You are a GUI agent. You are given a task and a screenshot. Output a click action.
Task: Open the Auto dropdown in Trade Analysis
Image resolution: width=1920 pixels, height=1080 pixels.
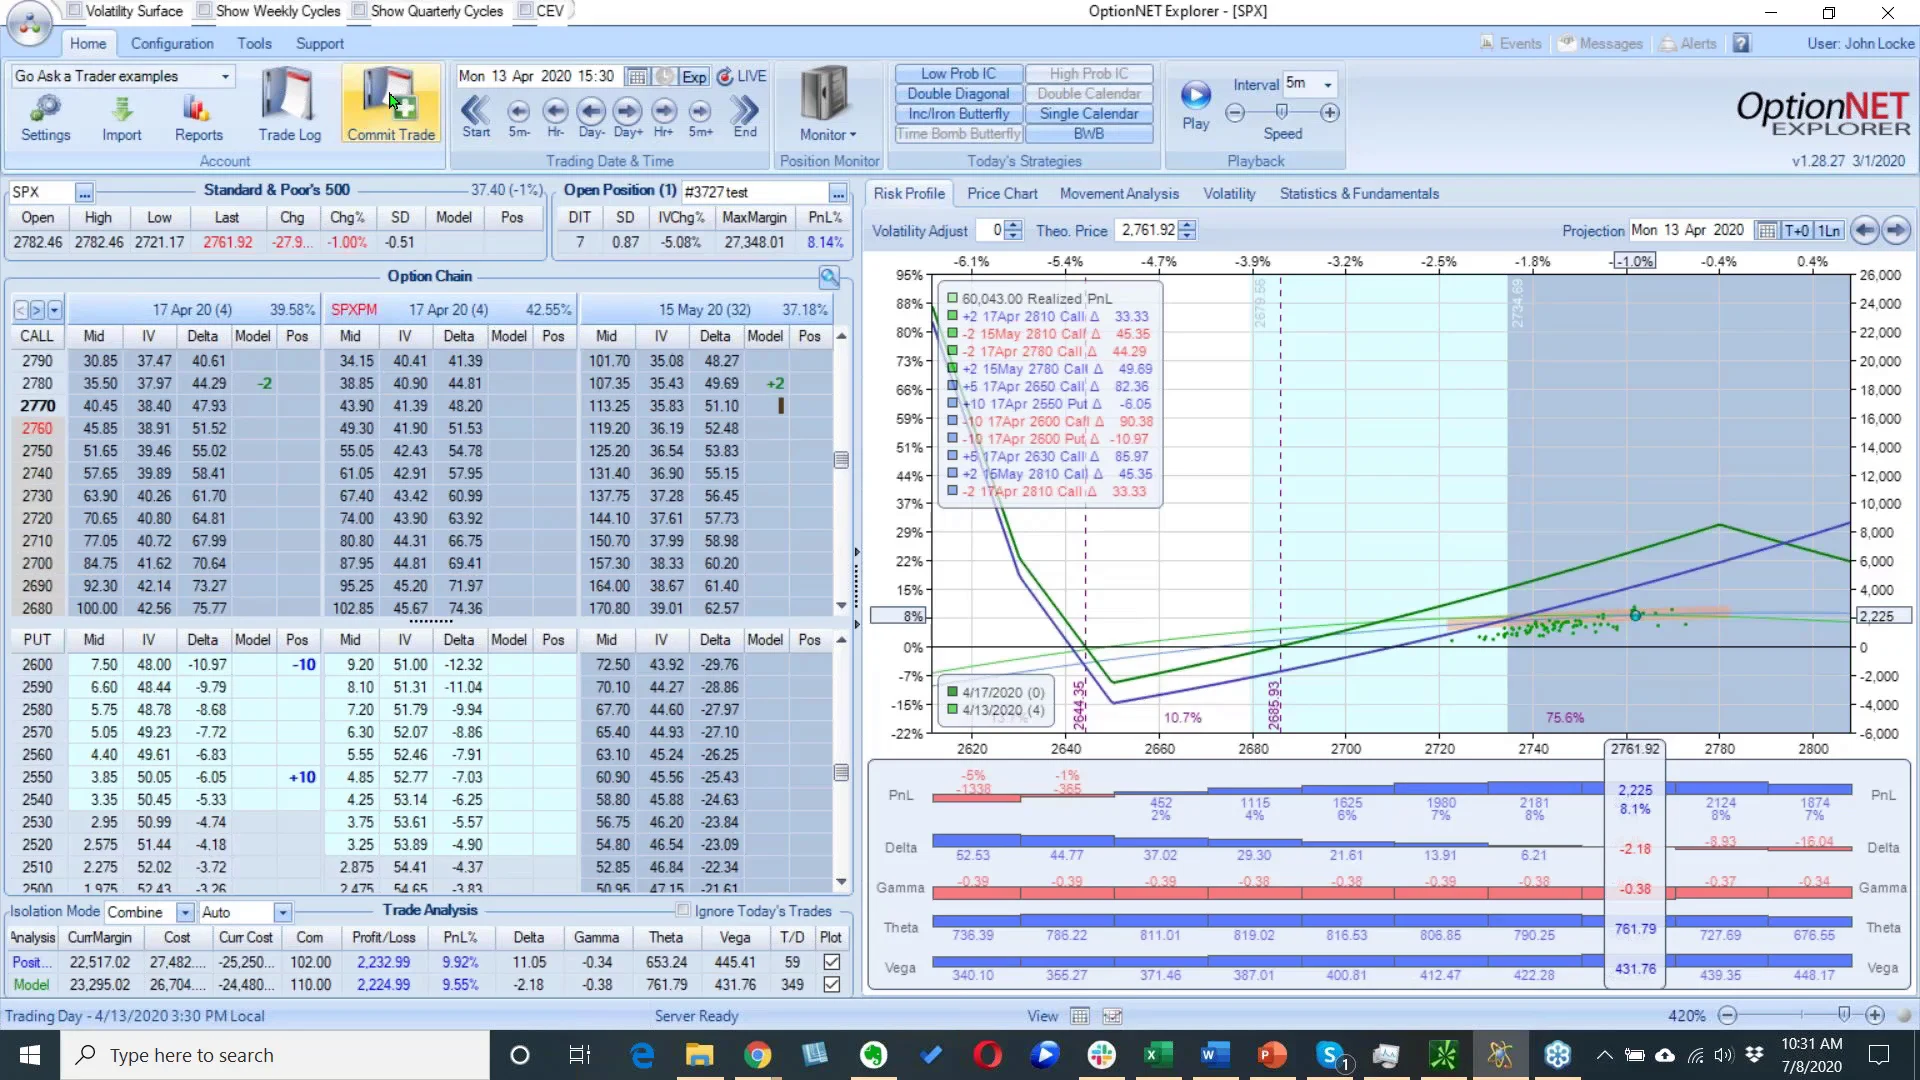coord(283,913)
